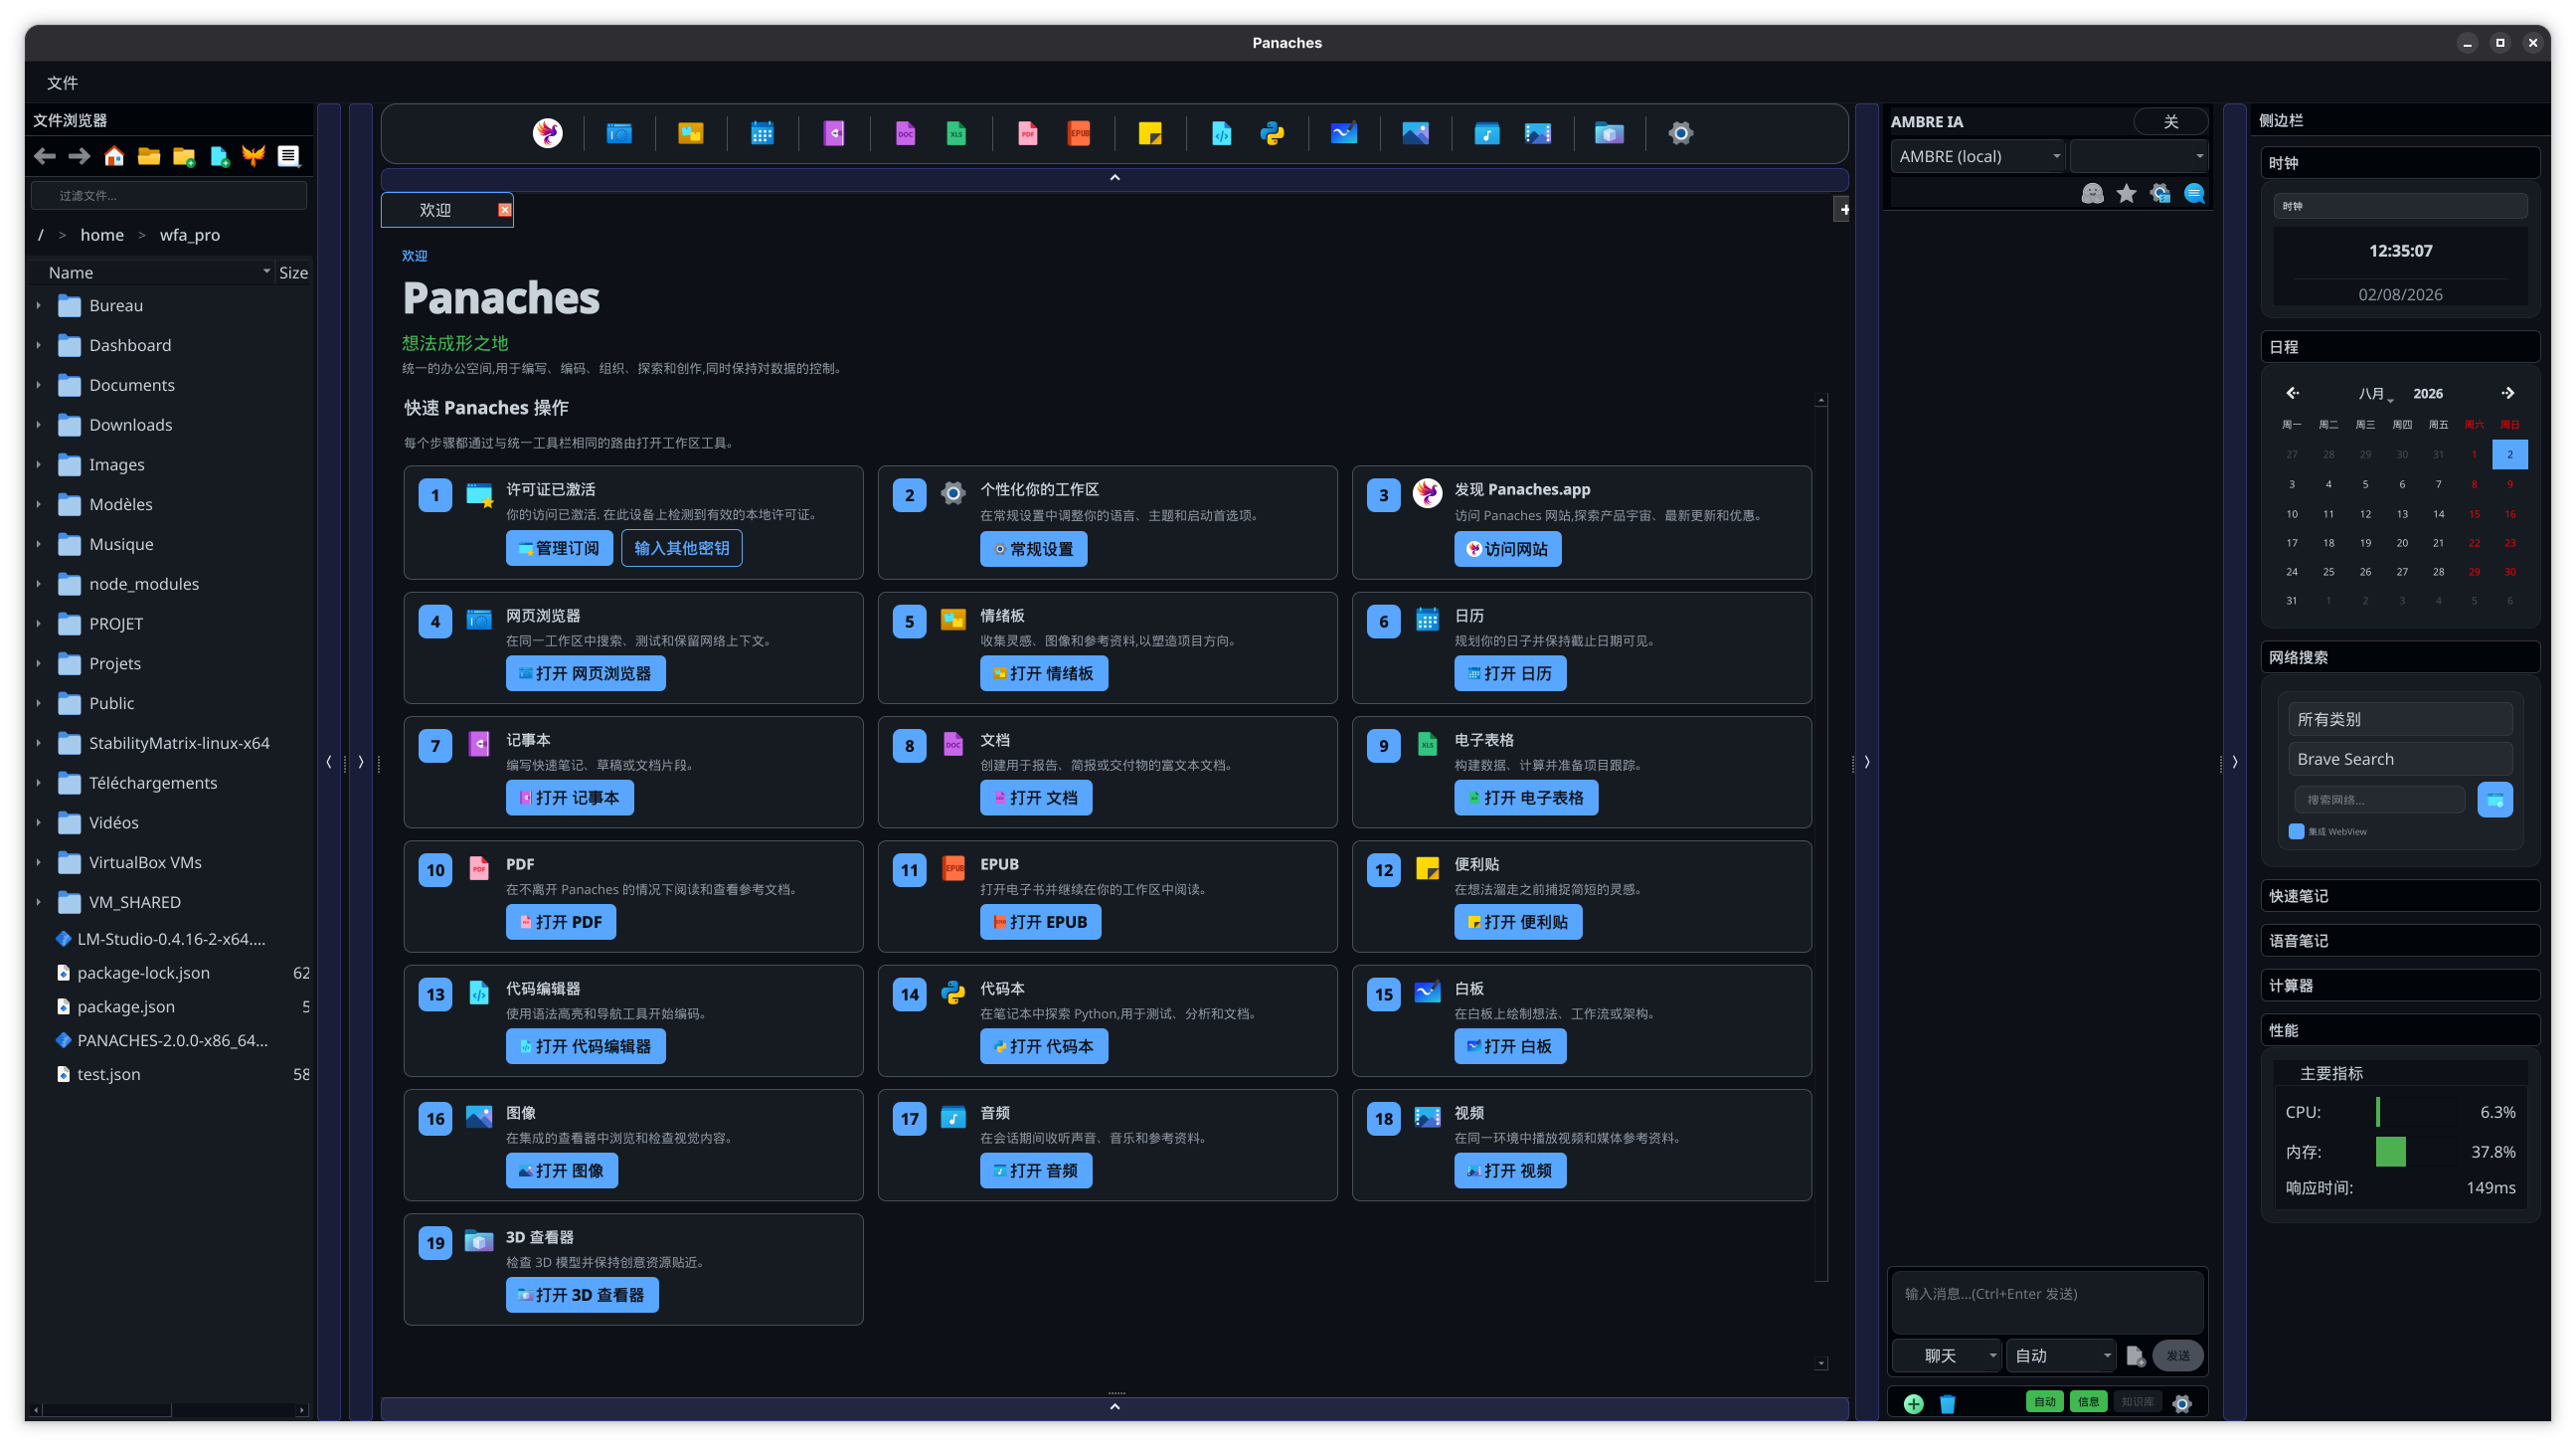Screen dimensions: 2576x1446
Task: Open the notebook tool in the top toolbar
Action: click(834, 133)
